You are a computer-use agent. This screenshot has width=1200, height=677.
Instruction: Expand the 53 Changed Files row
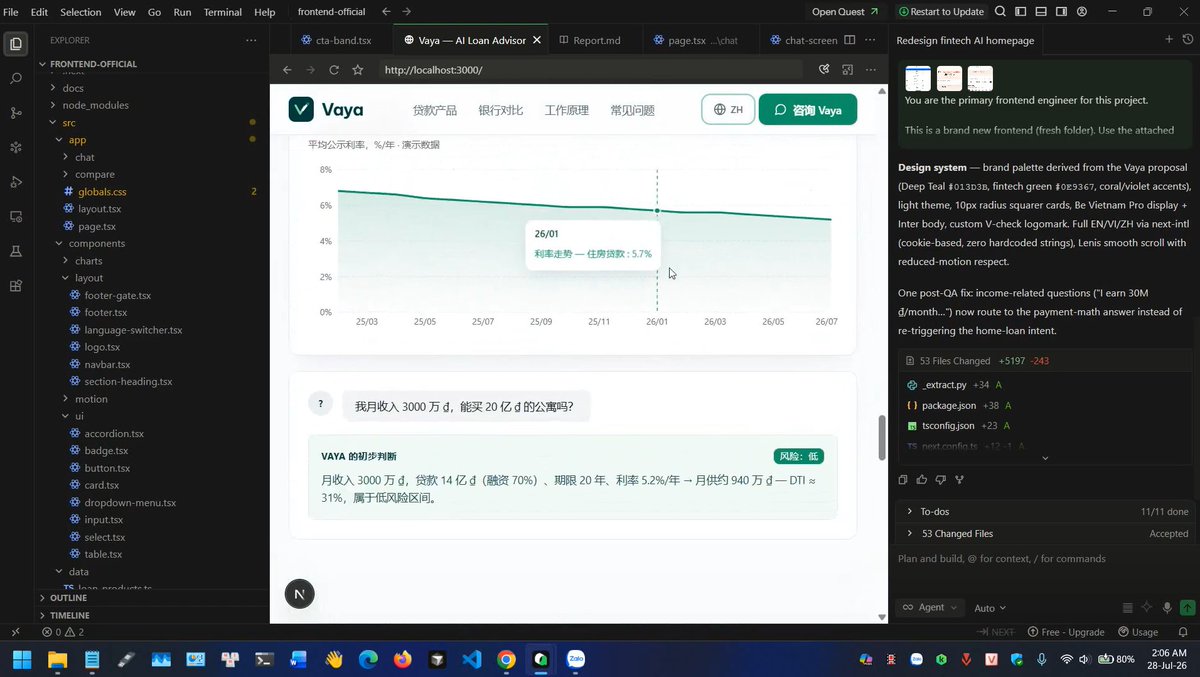(x=1043, y=534)
